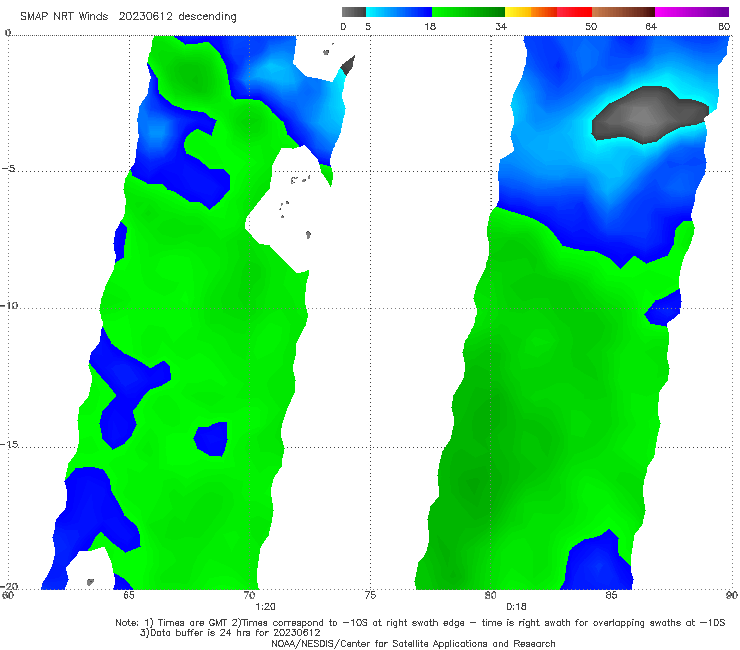
Task: Click the small isolated blue patch in left swath
Action: [x=211, y=439]
